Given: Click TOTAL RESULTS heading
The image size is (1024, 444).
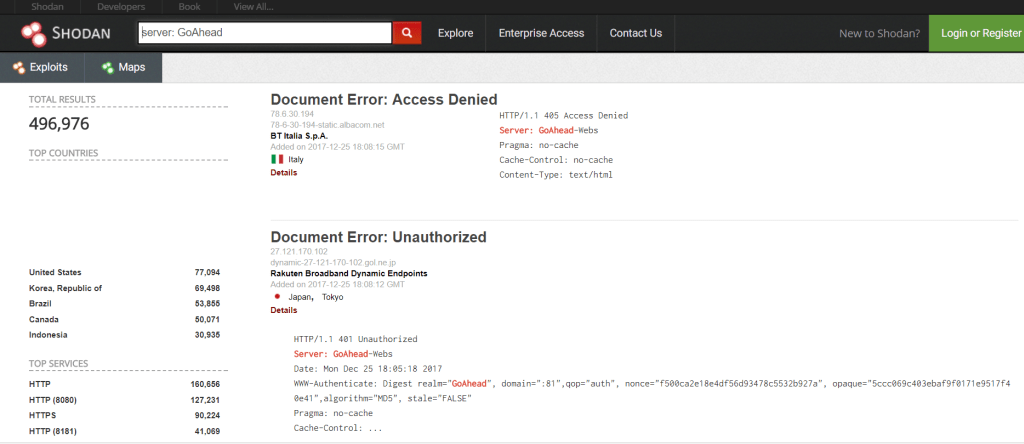Looking at the screenshot, I should coord(62,99).
